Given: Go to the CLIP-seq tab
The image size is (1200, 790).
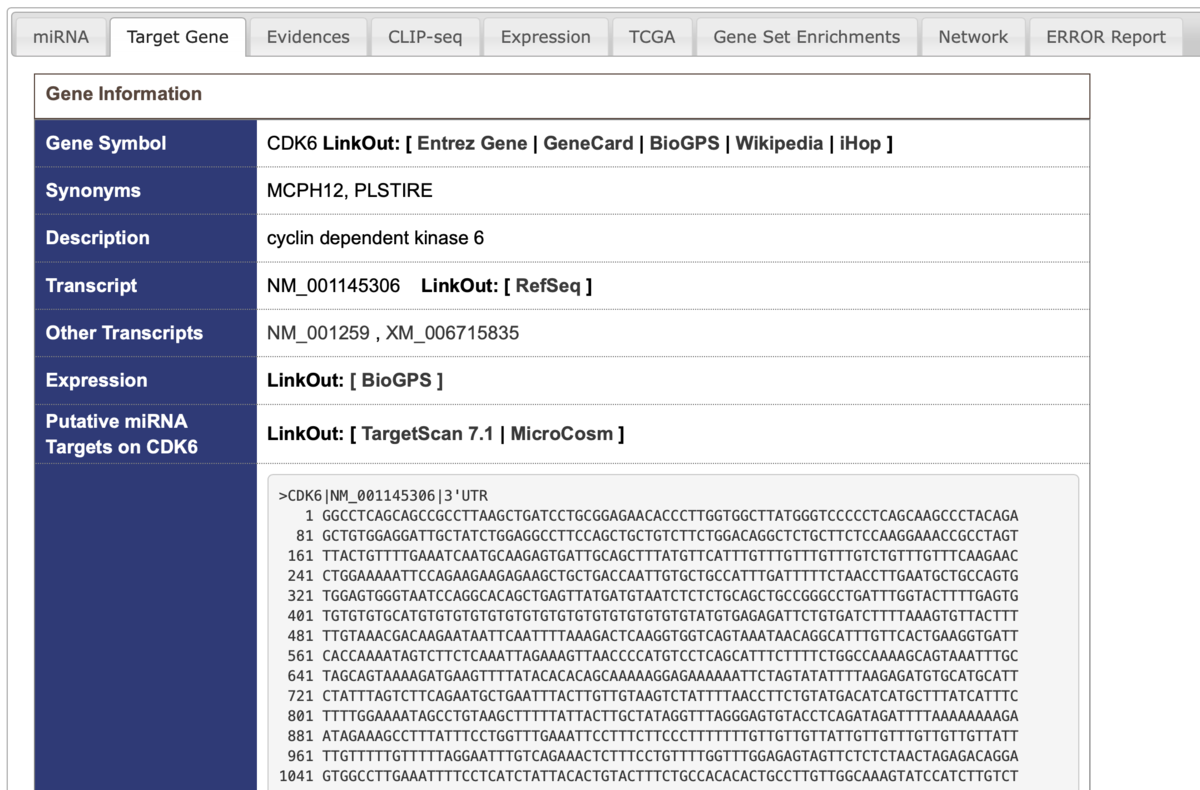Looking at the screenshot, I should 425,37.
